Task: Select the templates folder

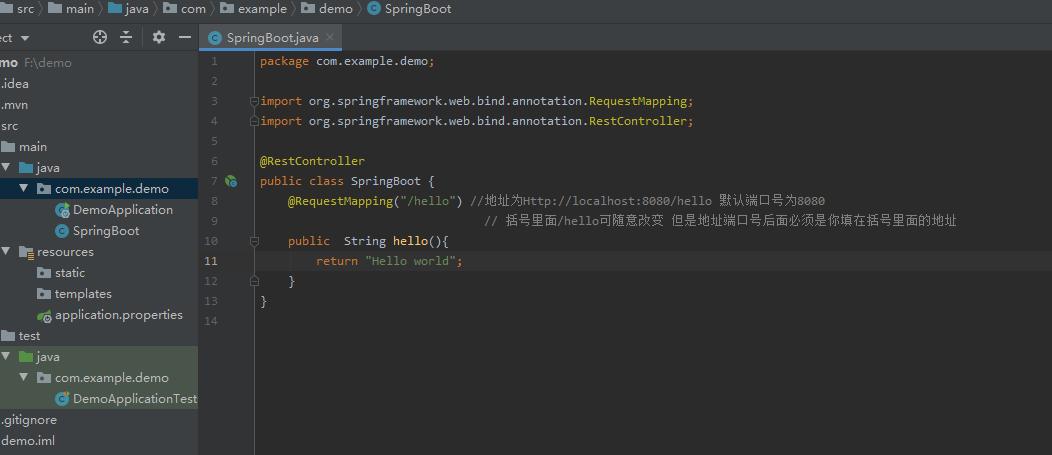Action: pos(83,293)
